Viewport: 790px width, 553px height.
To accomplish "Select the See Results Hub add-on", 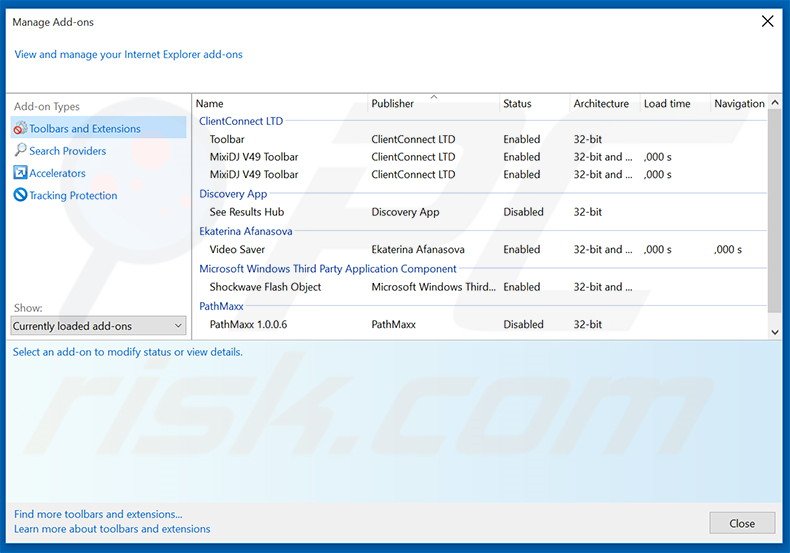I will click(x=481, y=212).
